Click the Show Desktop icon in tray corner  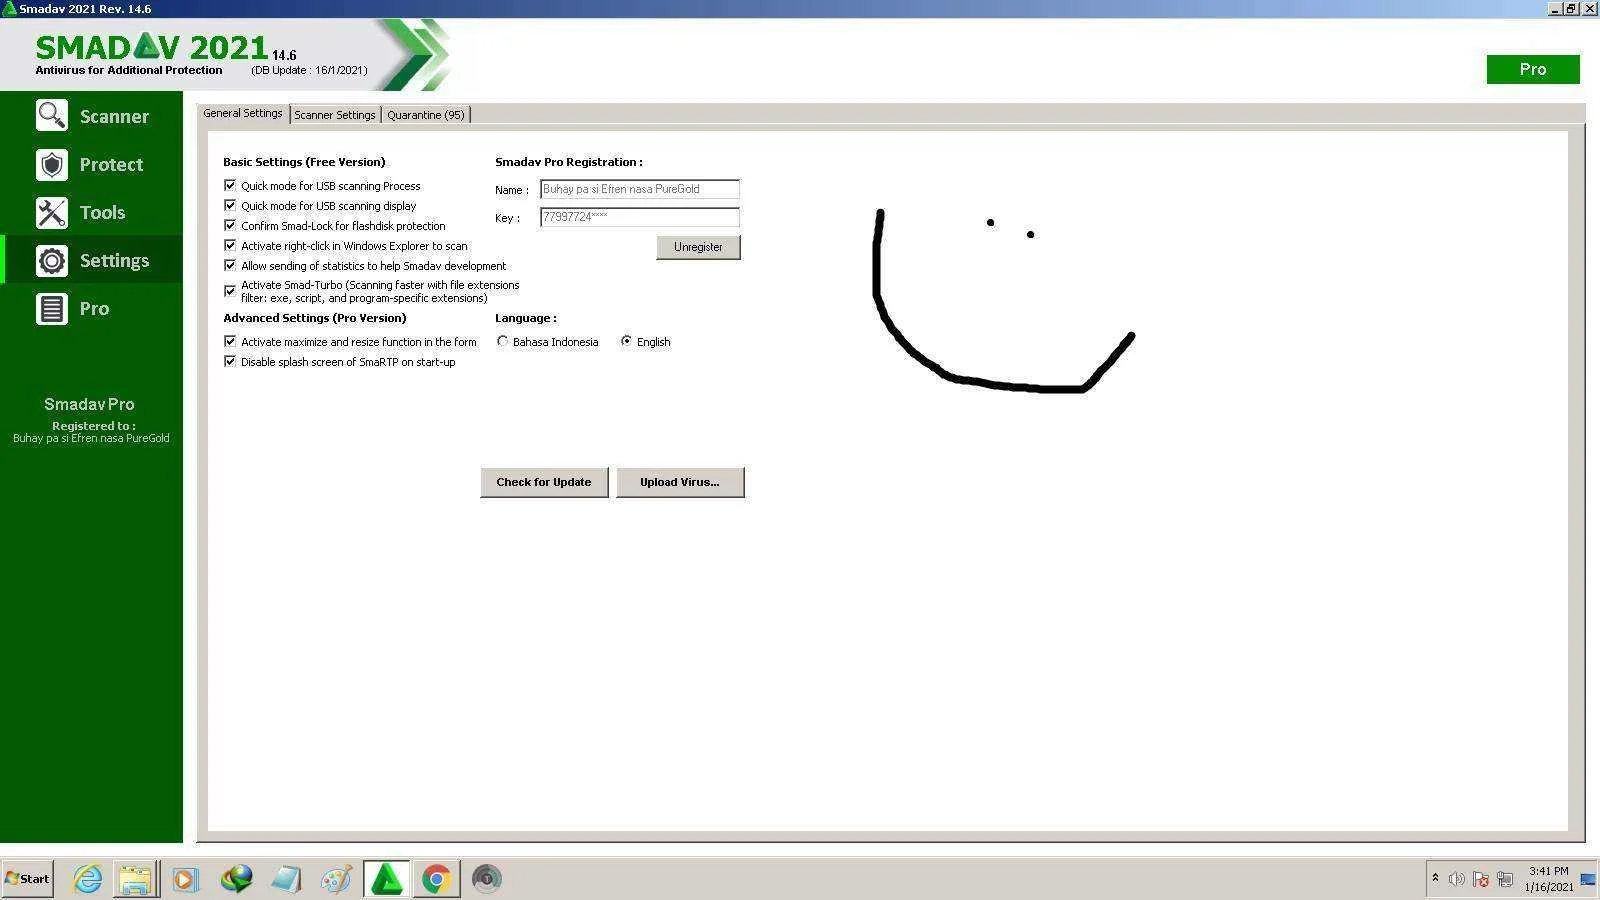click(1588, 879)
